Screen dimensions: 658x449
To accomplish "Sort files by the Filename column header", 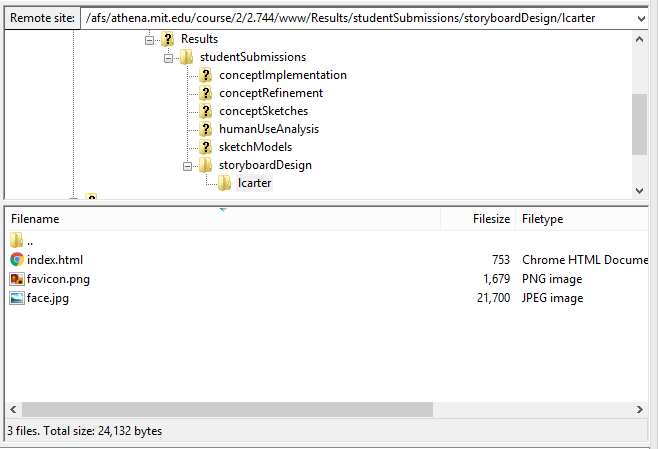I will [35, 218].
